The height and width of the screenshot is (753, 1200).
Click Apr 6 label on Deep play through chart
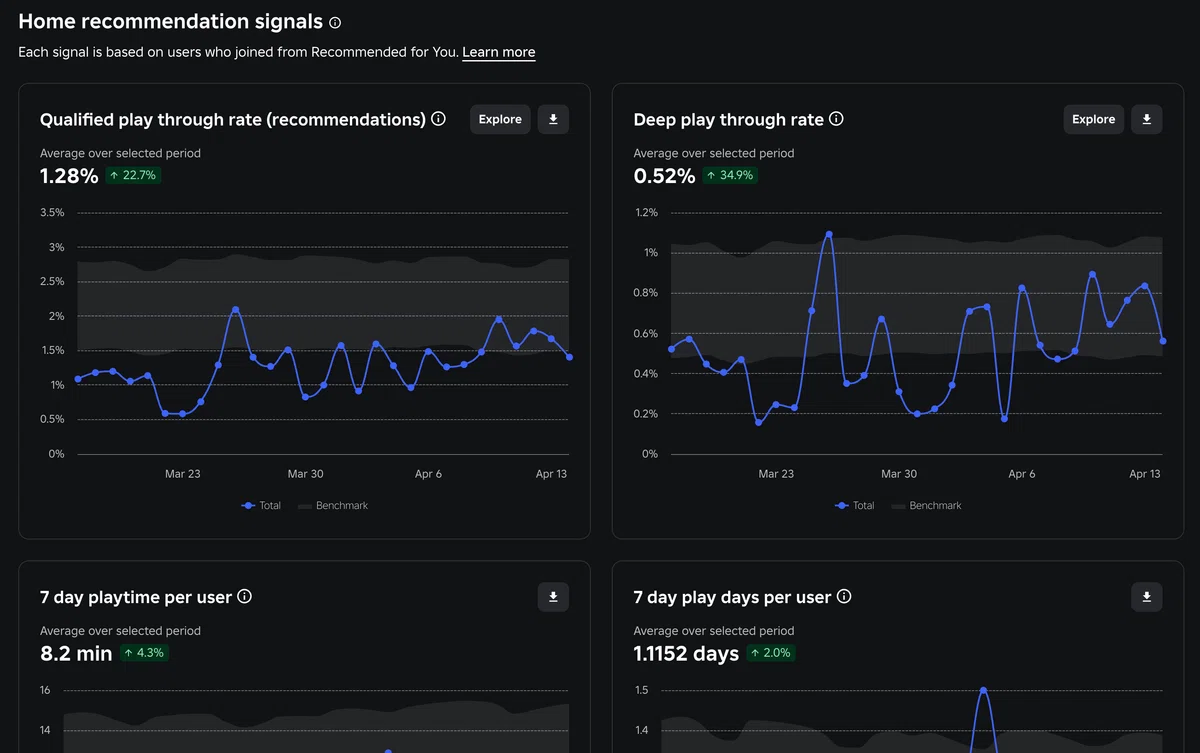[1022, 474]
